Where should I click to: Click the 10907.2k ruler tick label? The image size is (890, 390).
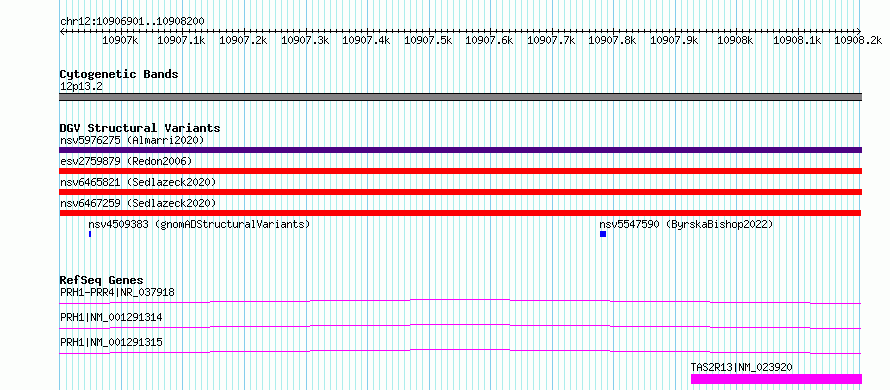(243, 40)
